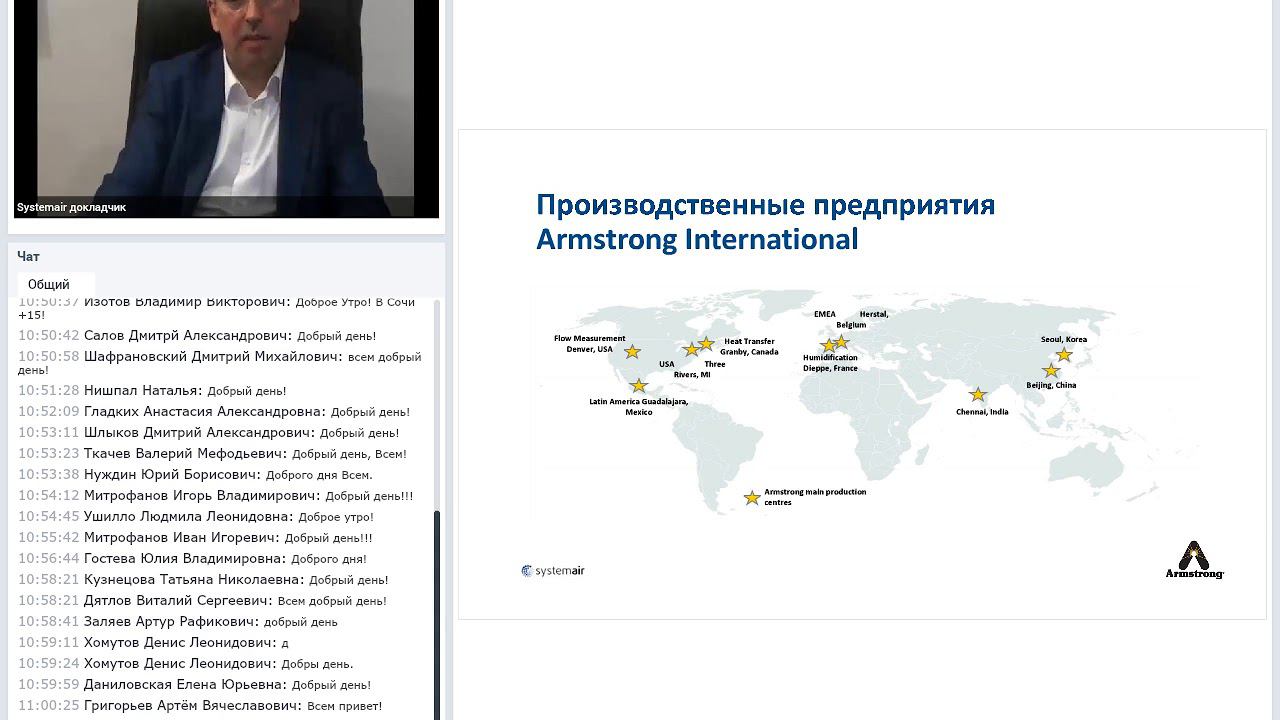
Task: Click the Чат panel header
Action: click(x=28, y=257)
